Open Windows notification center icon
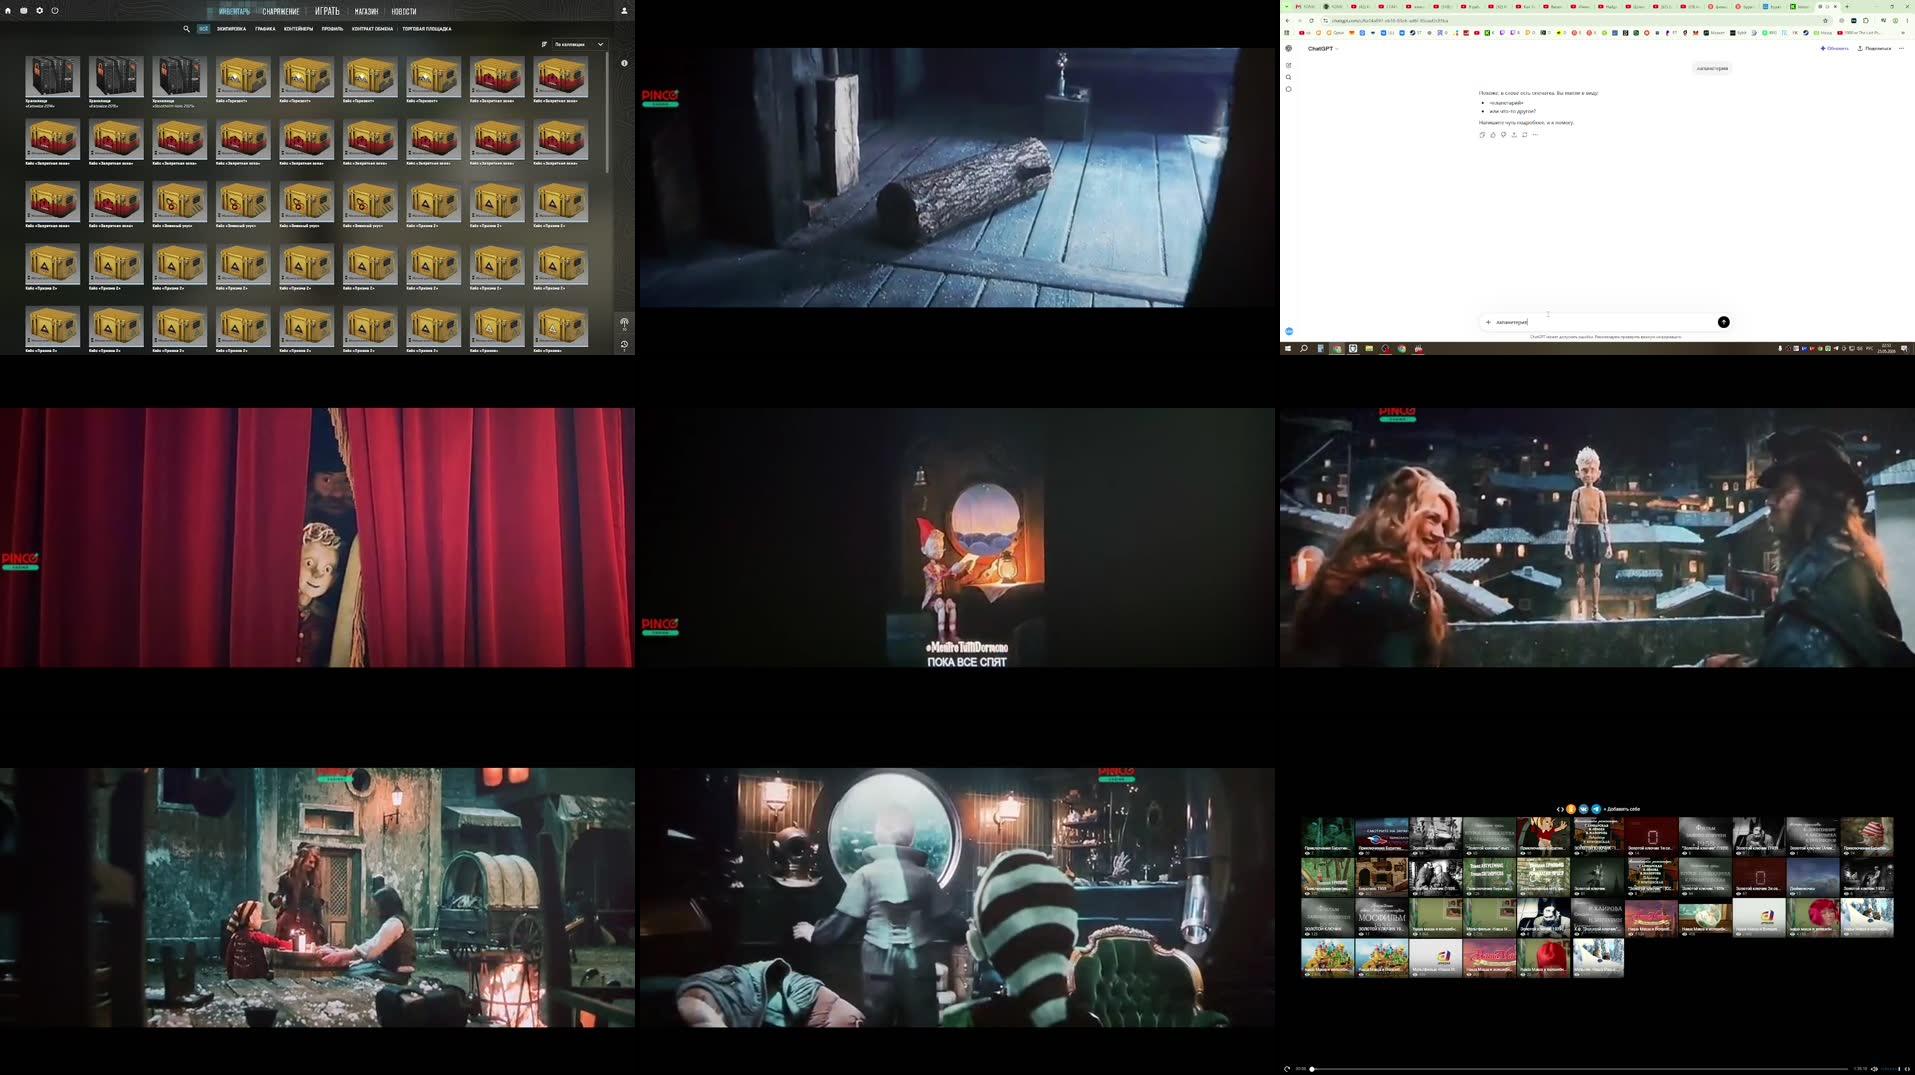 (1904, 349)
